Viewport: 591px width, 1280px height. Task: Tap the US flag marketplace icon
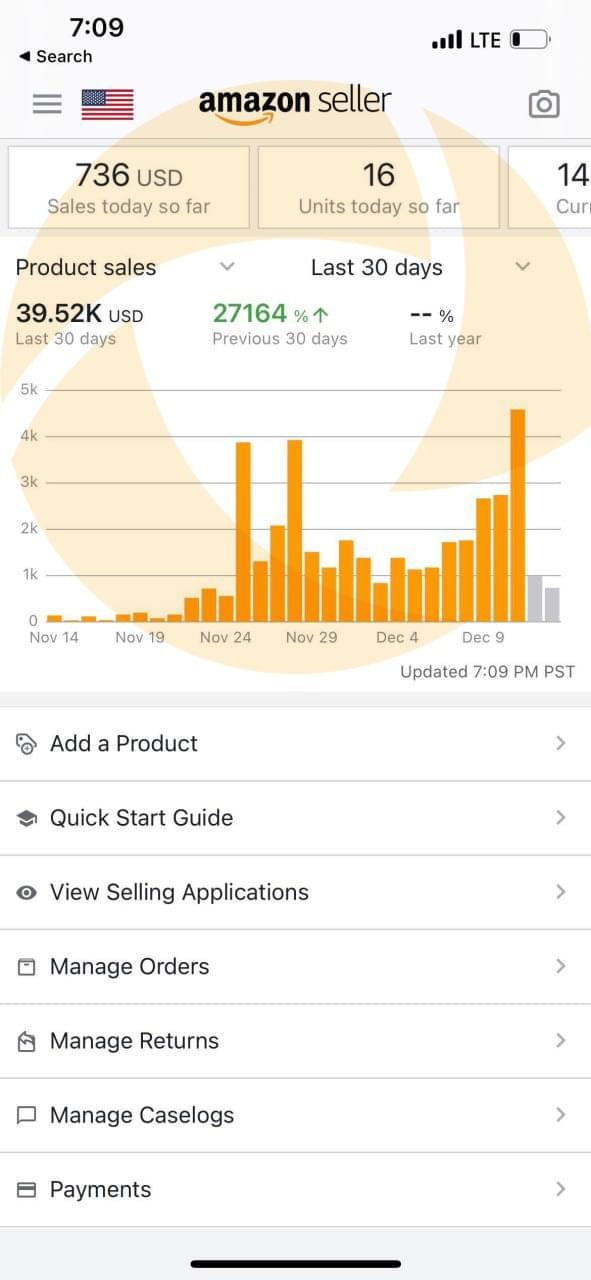(x=107, y=104)
